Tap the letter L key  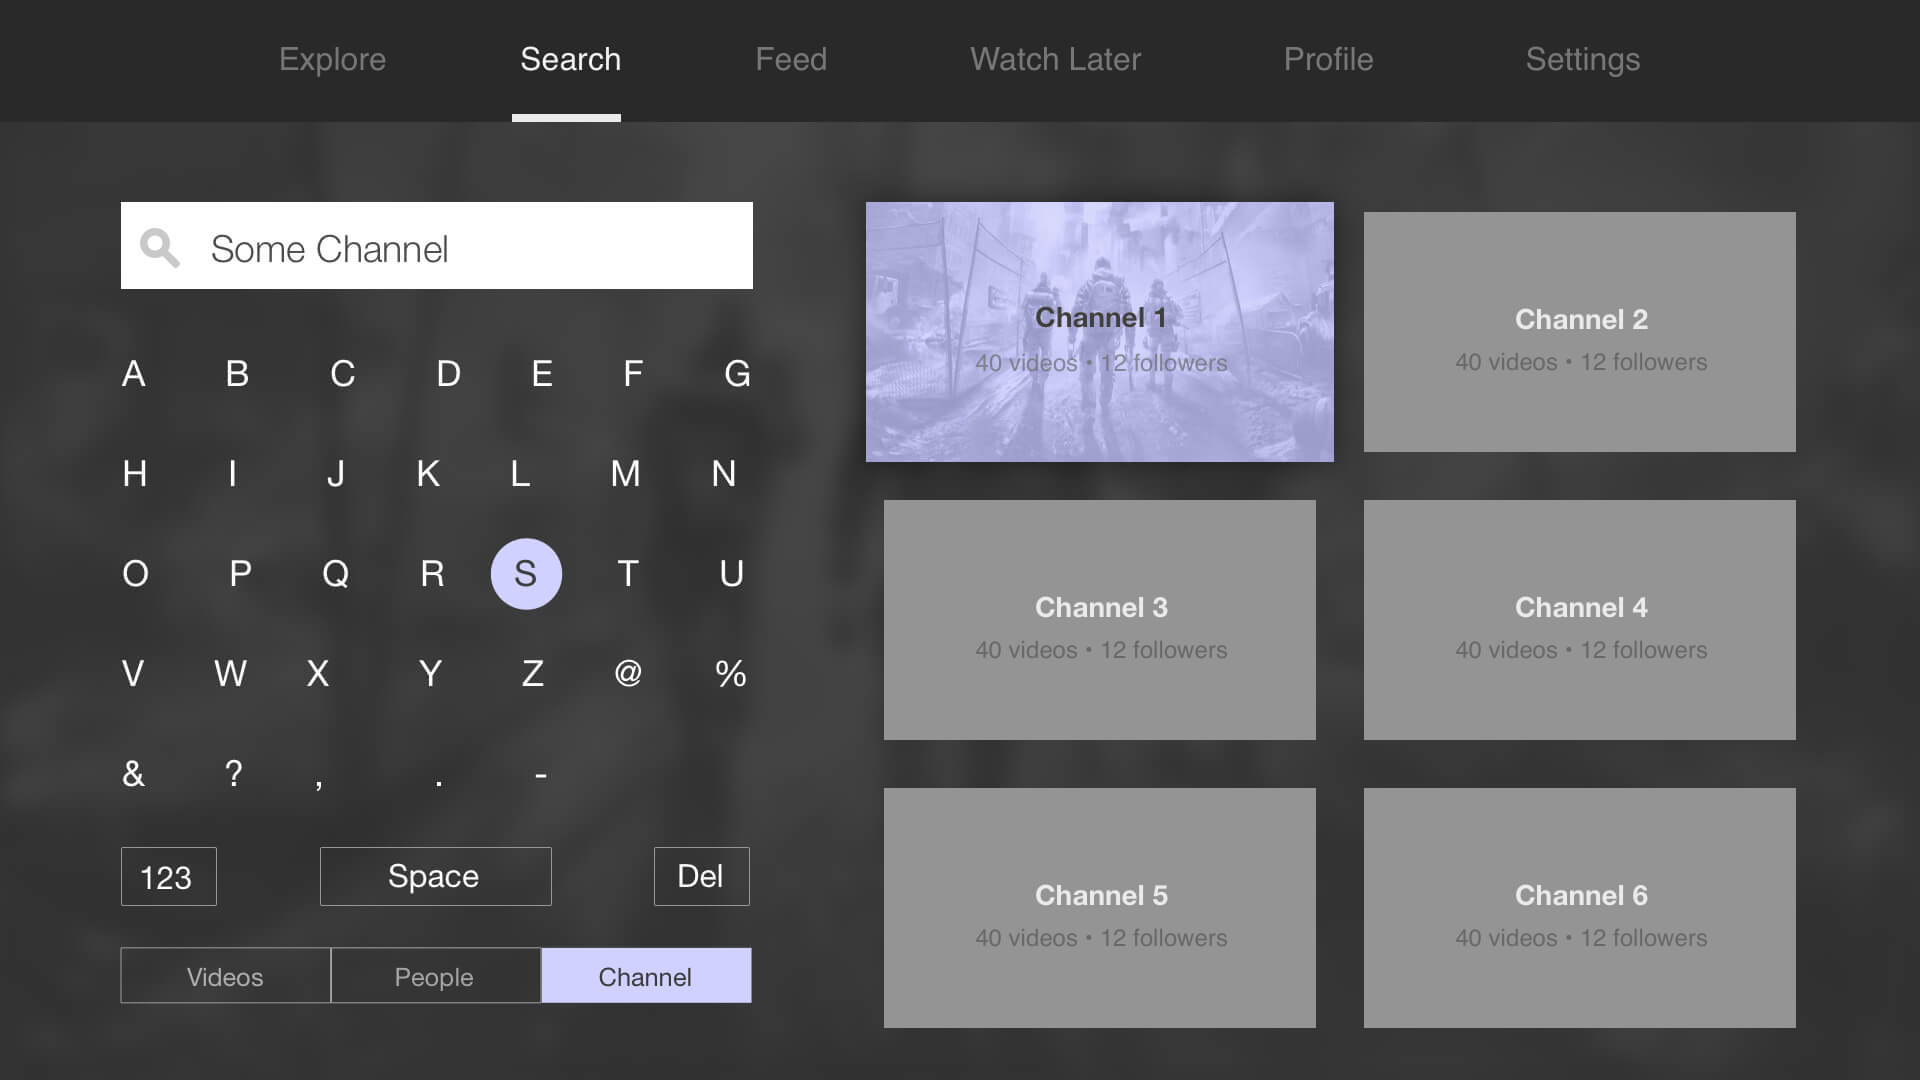[x=520, y=474]
